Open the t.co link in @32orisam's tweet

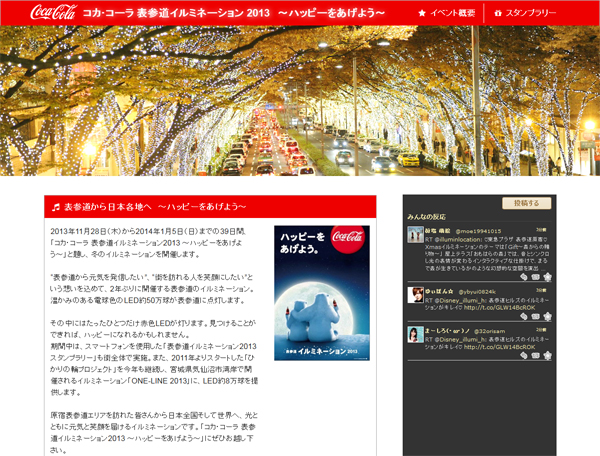(x=499, y=347)
